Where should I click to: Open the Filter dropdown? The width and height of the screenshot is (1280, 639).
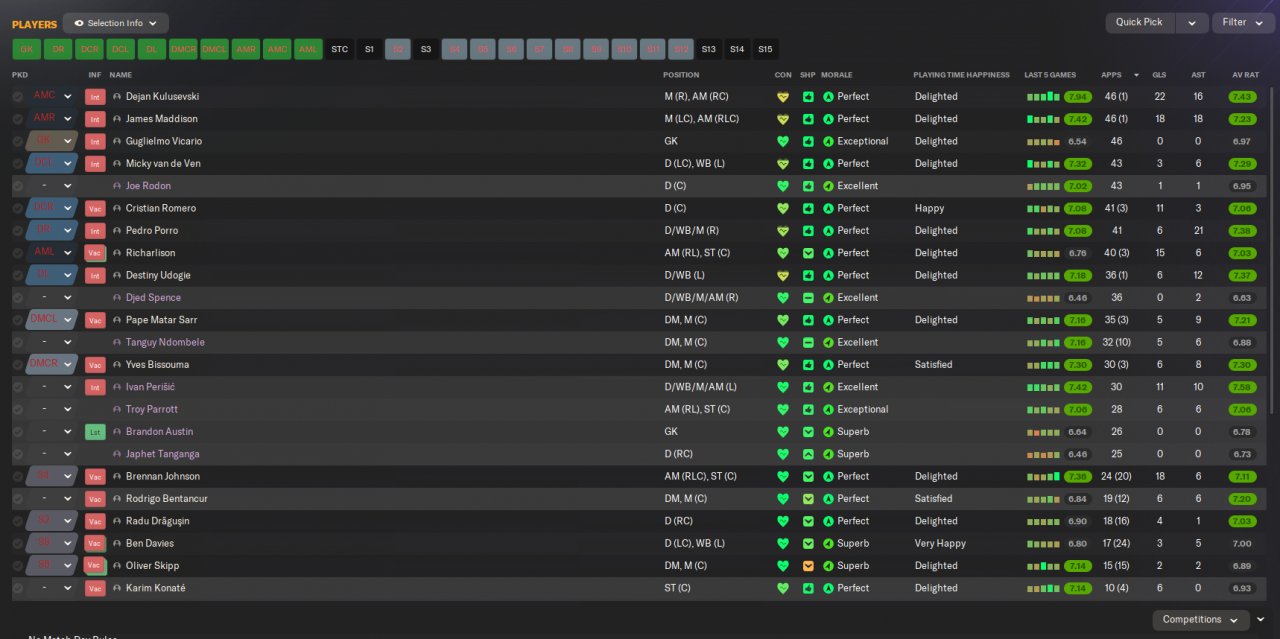tap(1243, 22)
